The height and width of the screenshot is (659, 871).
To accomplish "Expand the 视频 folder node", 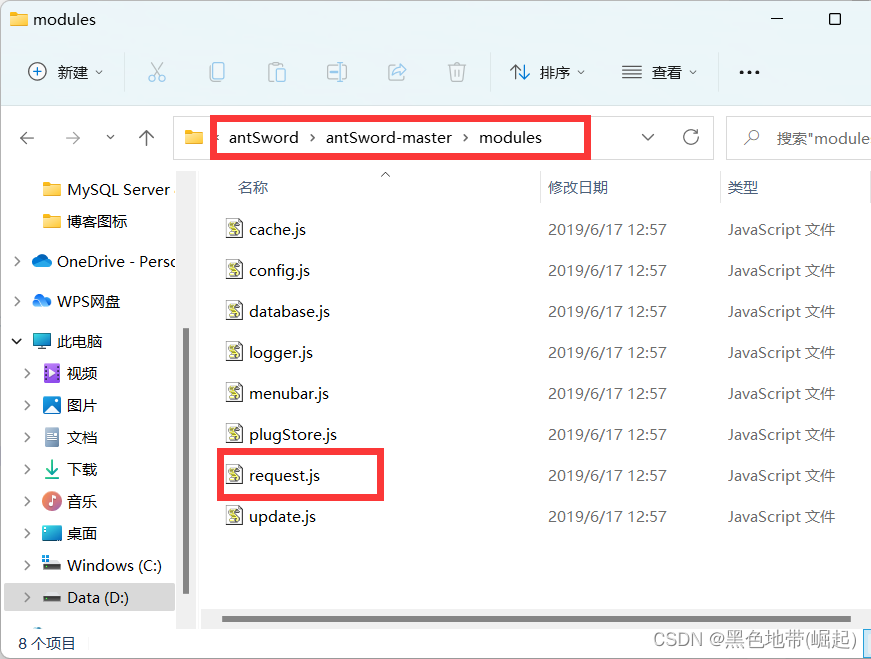I will point(27,373).
